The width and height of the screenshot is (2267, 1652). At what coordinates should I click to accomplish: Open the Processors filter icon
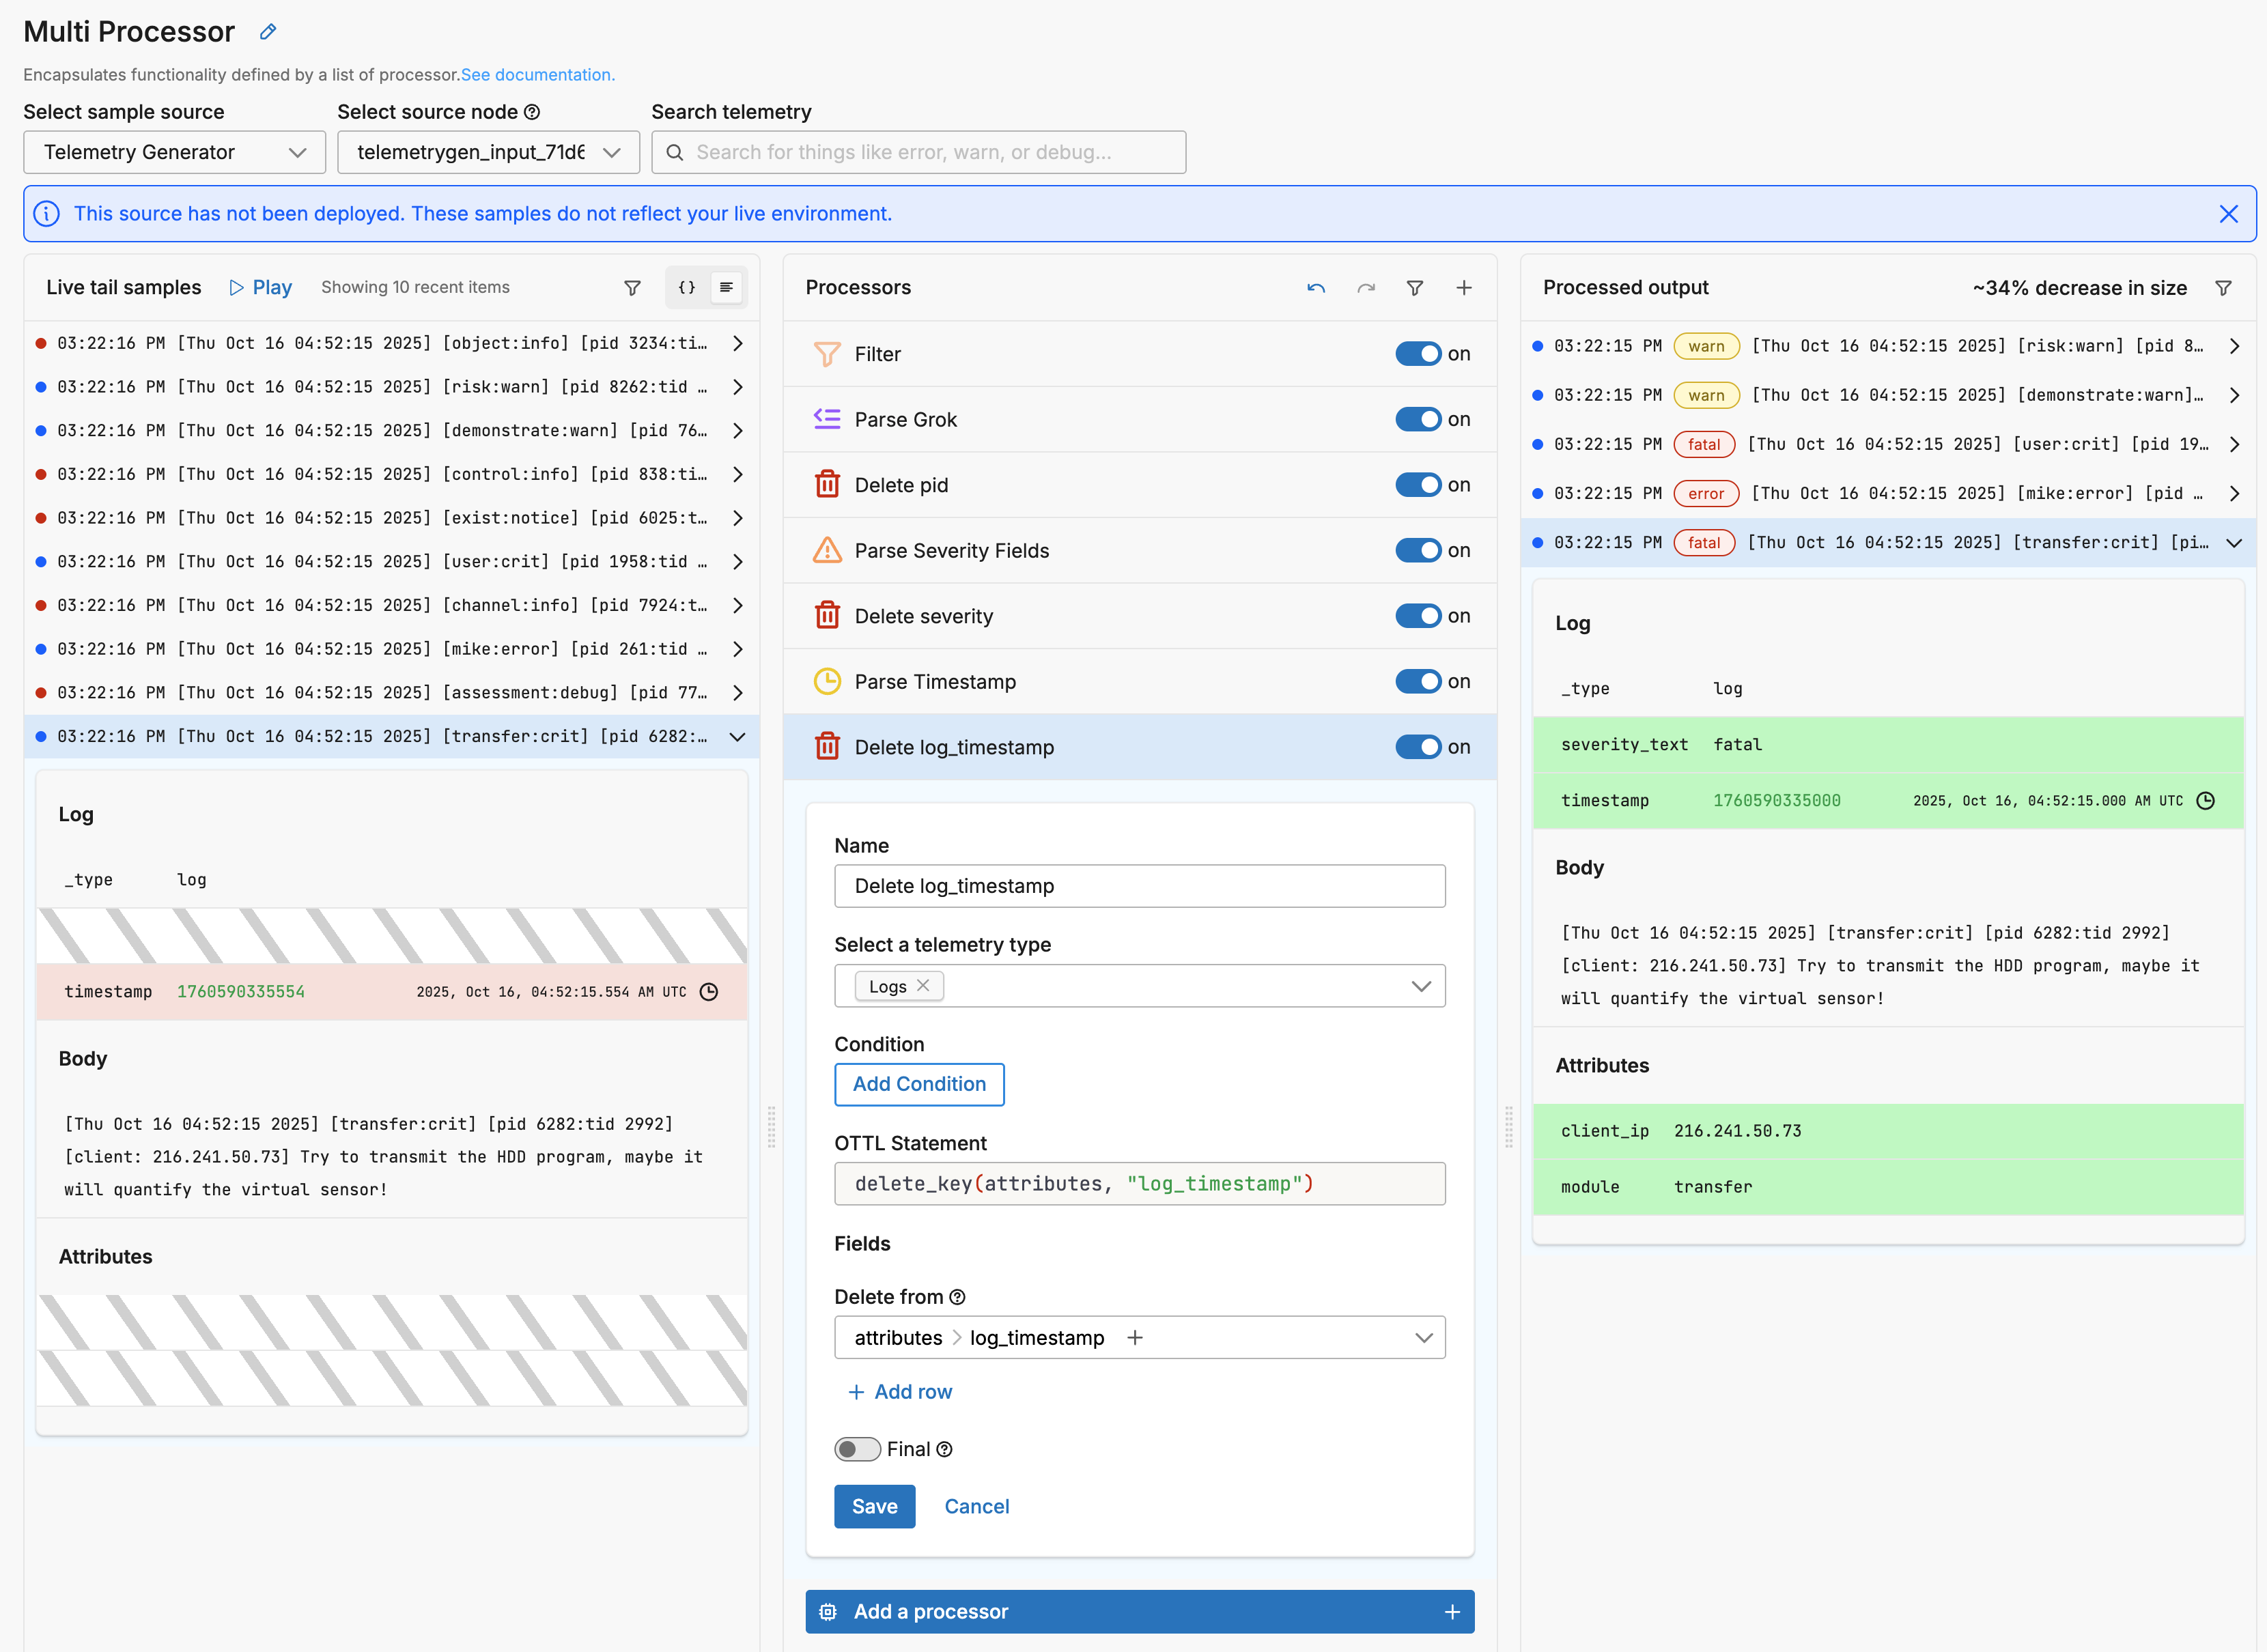click(1415, 288)
